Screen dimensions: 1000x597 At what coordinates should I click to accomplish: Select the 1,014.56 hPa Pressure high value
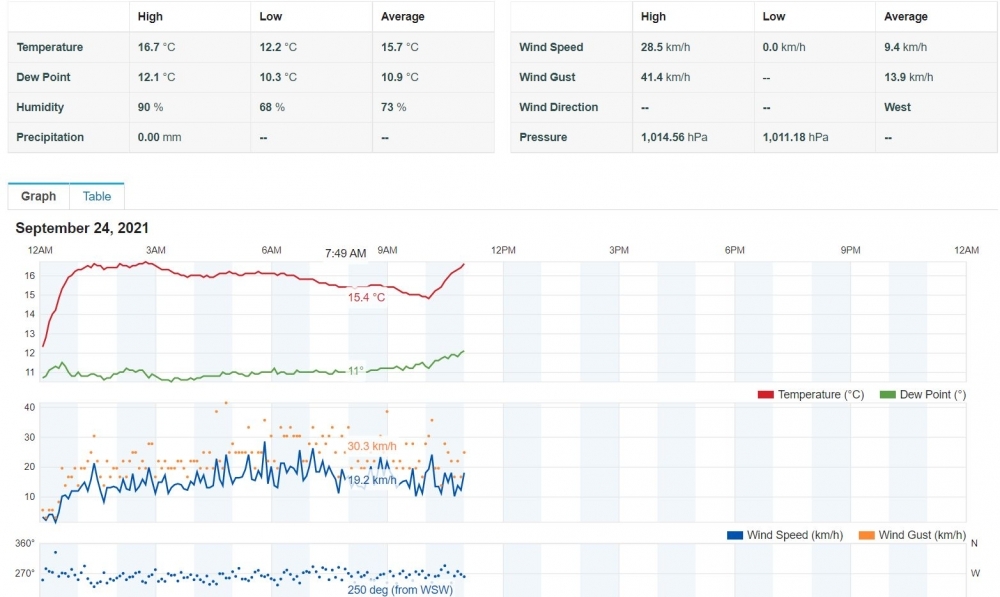(x=674, y=137)
